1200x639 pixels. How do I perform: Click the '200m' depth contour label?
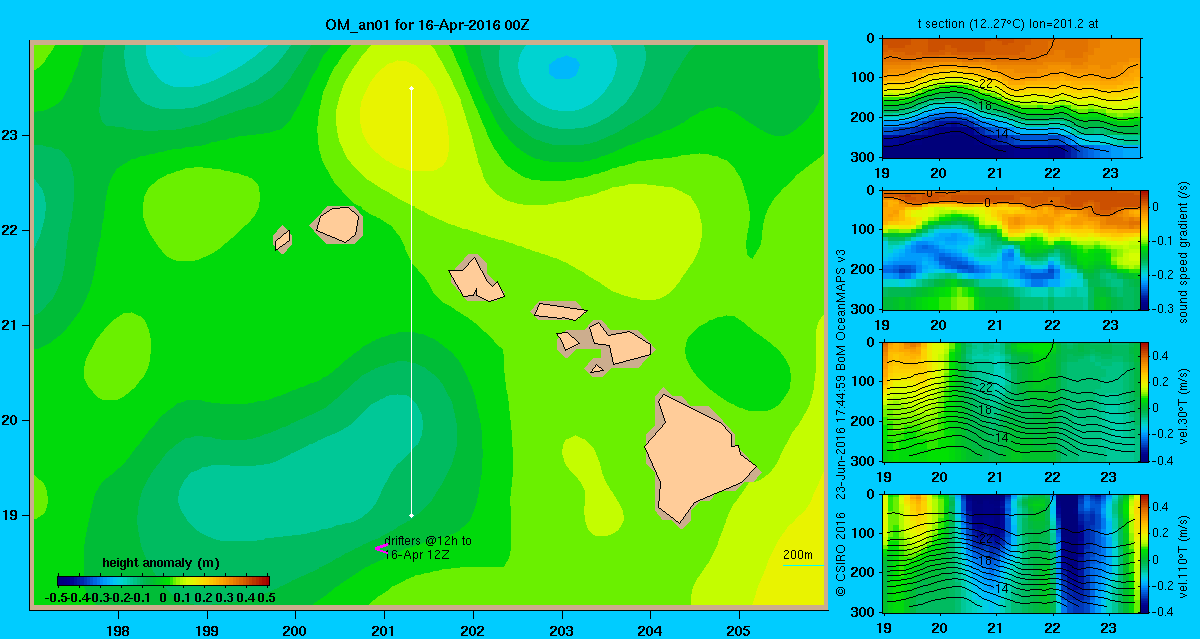coord(797,555)
